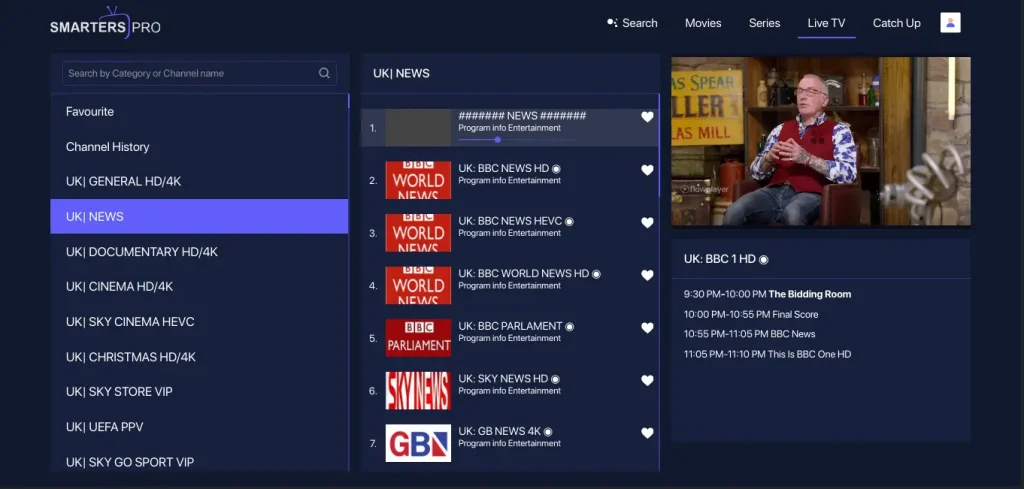The width and height of the screenshot is (1024, 489).
Task: Toggle favourite heart for BBC NEWS HEVC
Action: click(647, 223)
